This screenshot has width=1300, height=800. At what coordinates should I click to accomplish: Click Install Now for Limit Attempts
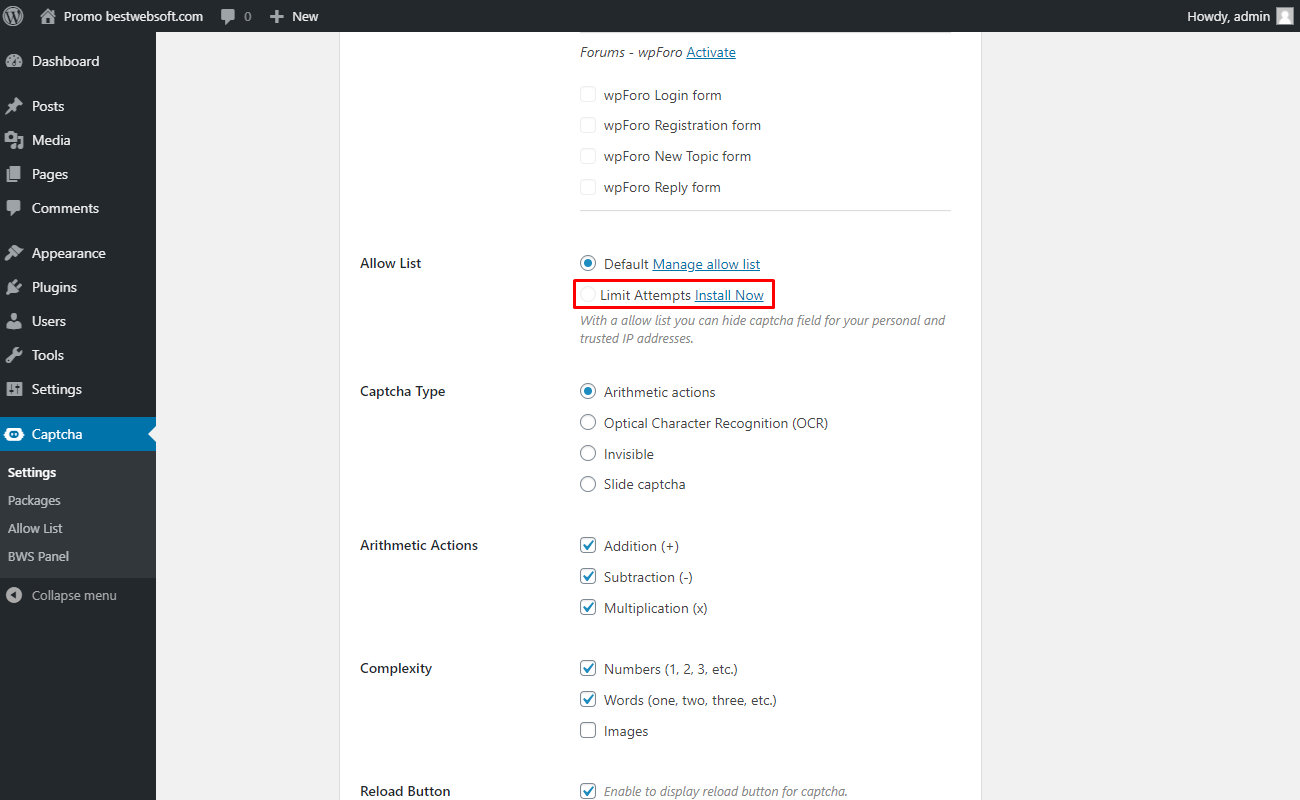pyautogui.click(x=729, y=295)
